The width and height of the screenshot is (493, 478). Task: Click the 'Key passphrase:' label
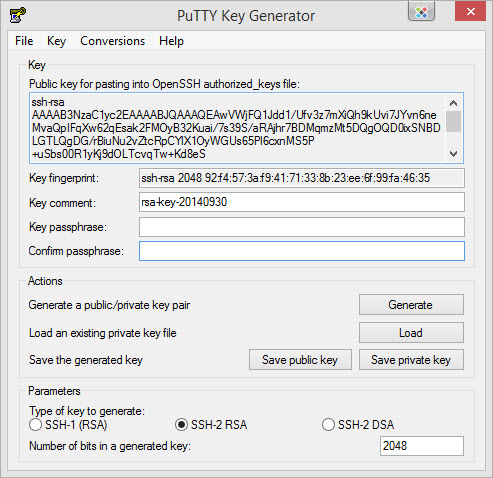(68, 227)
